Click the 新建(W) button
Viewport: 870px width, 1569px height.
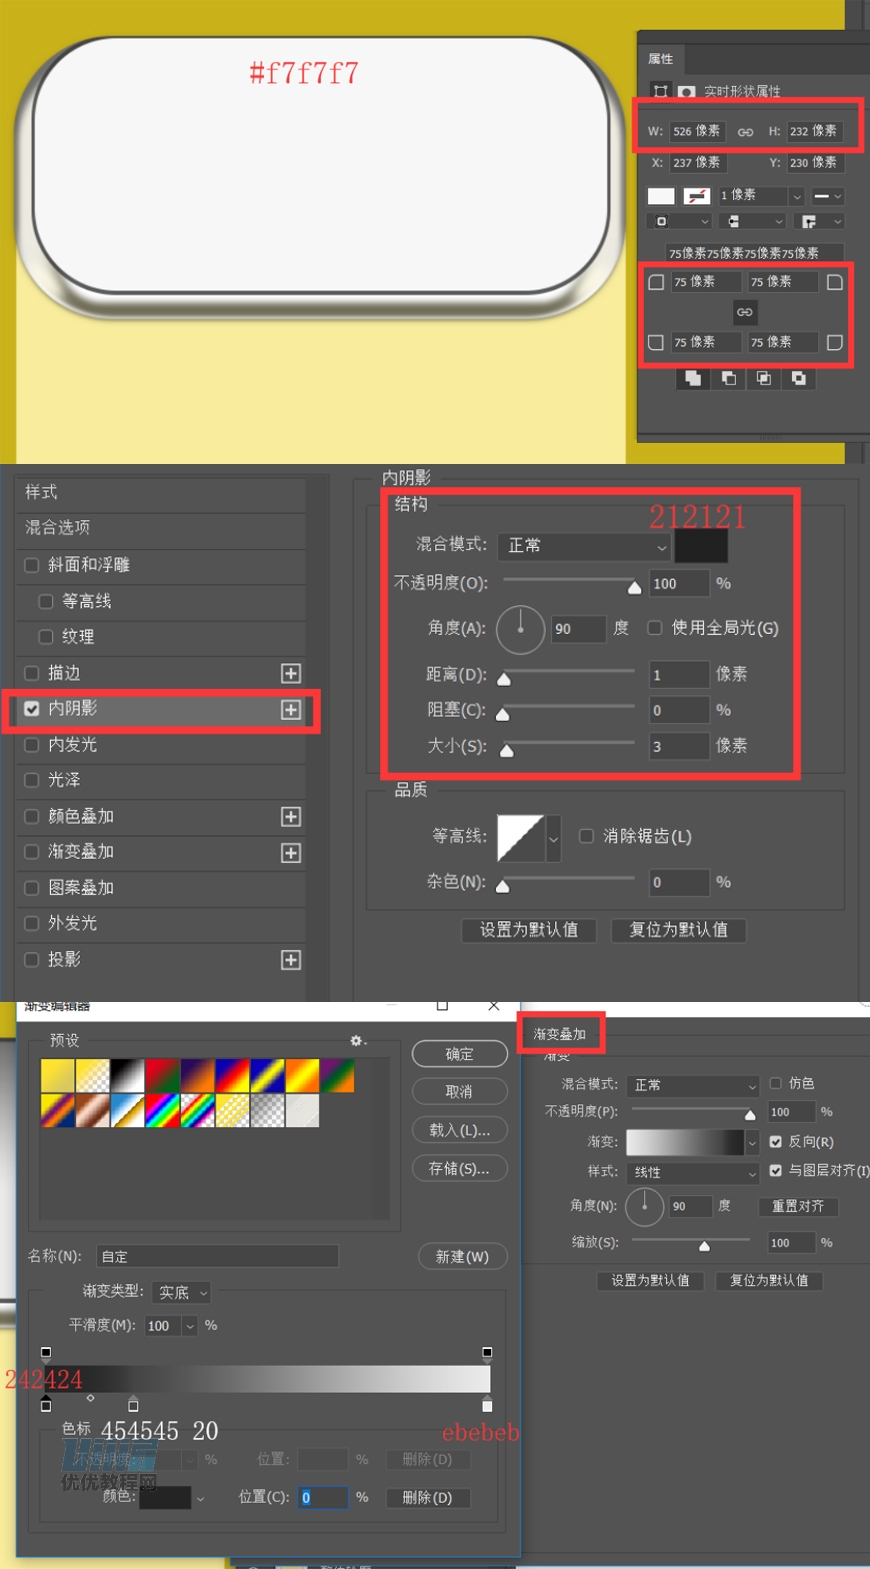coord(462,1257)
